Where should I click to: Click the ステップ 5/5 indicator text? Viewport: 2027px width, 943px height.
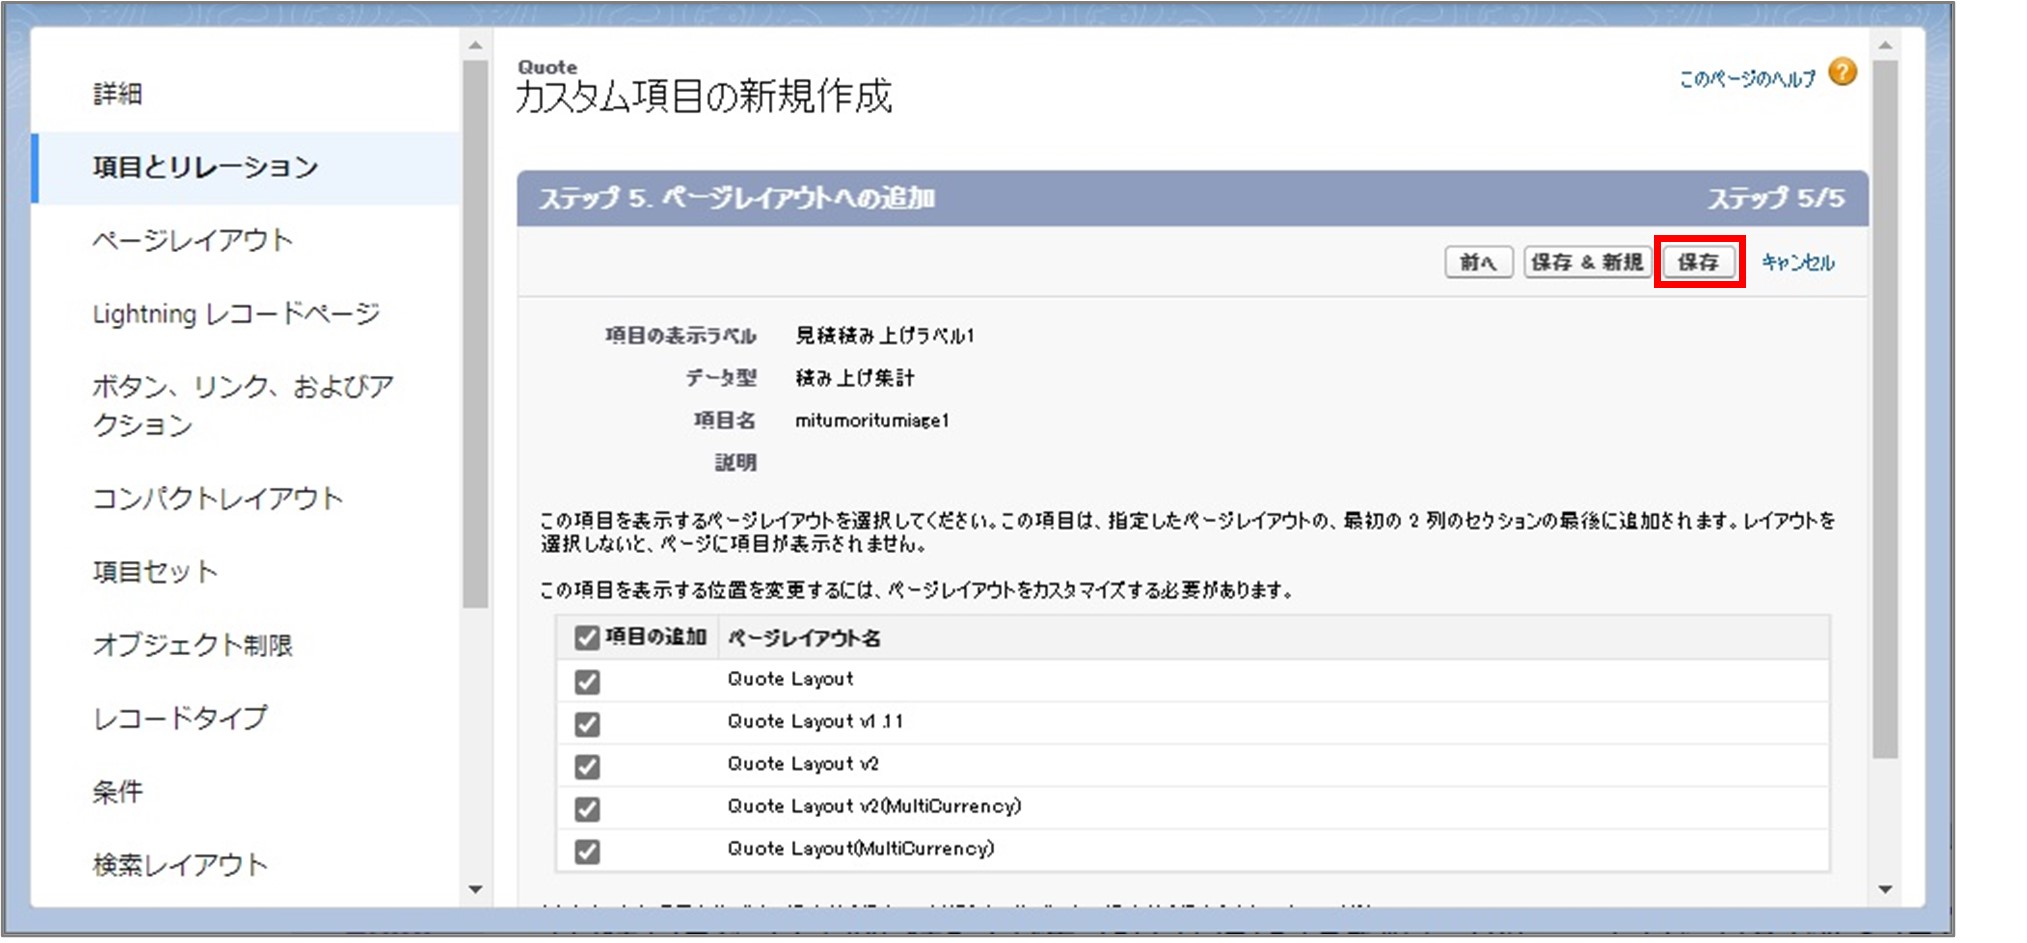pyautogui.click(x=1776, y=198)
